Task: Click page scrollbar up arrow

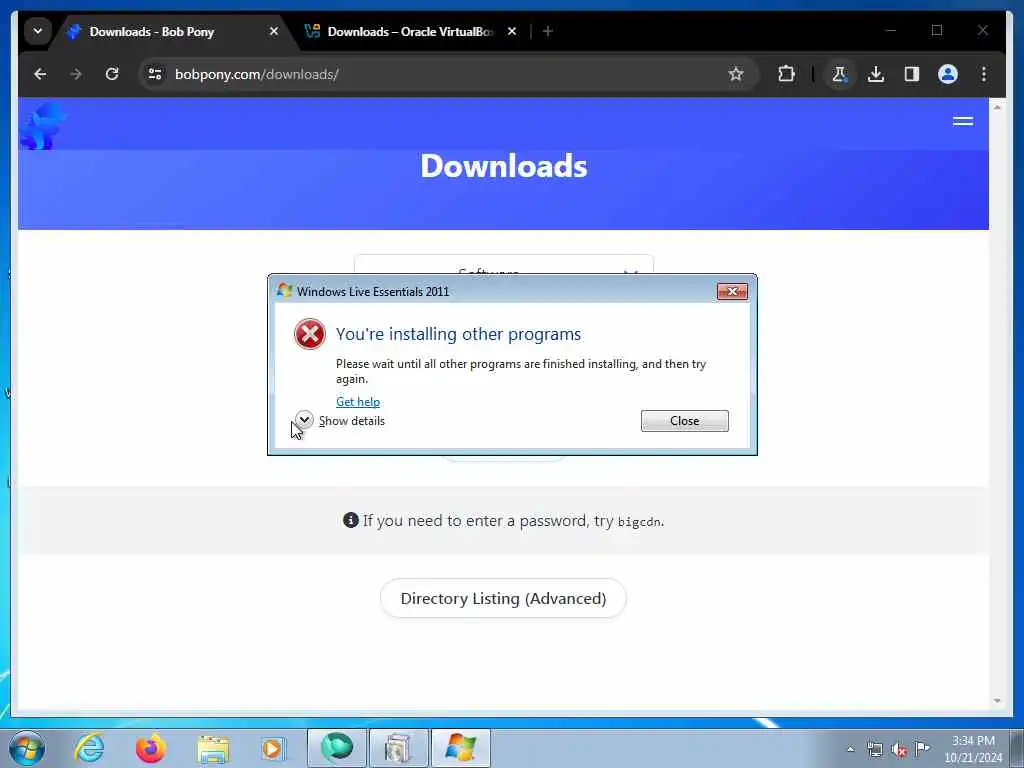Action: (x=997, y=107)
